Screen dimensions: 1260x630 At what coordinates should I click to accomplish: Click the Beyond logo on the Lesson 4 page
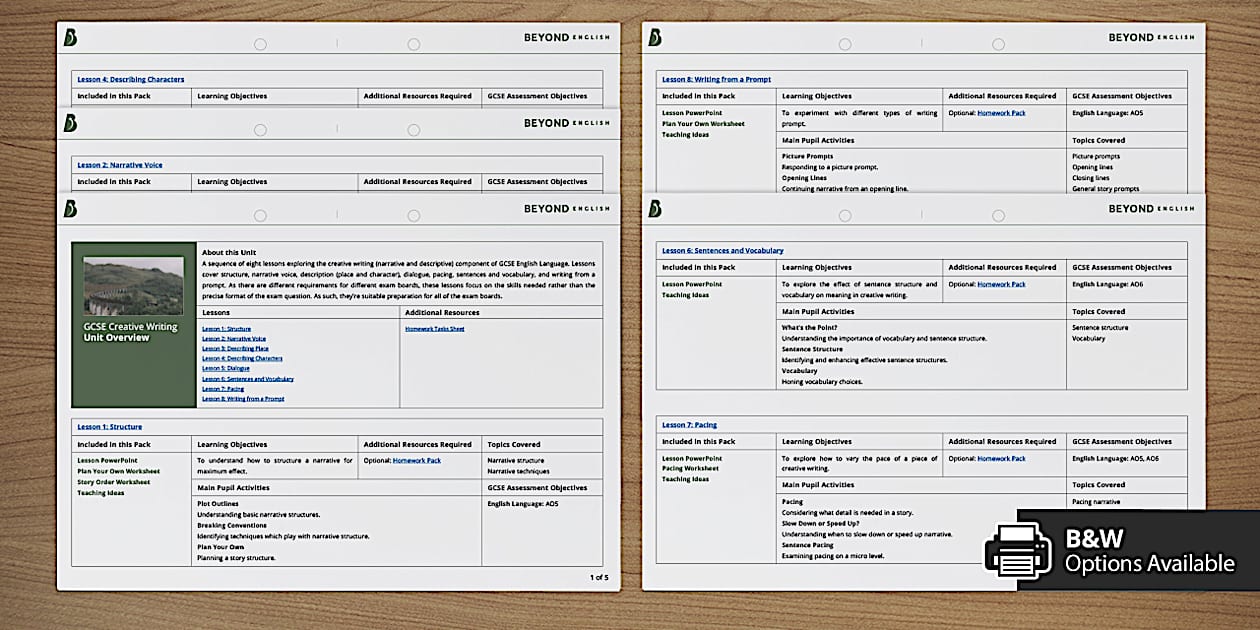pos(70,38)
